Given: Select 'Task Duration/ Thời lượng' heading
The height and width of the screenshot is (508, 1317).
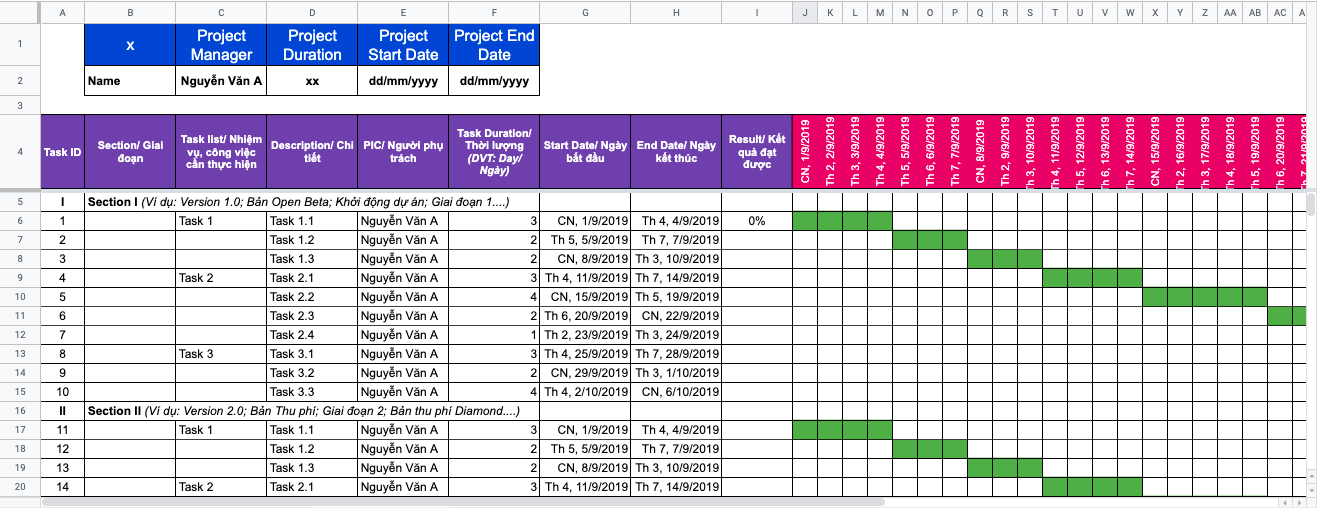Looking at the screenshot, I should point(494,152).
